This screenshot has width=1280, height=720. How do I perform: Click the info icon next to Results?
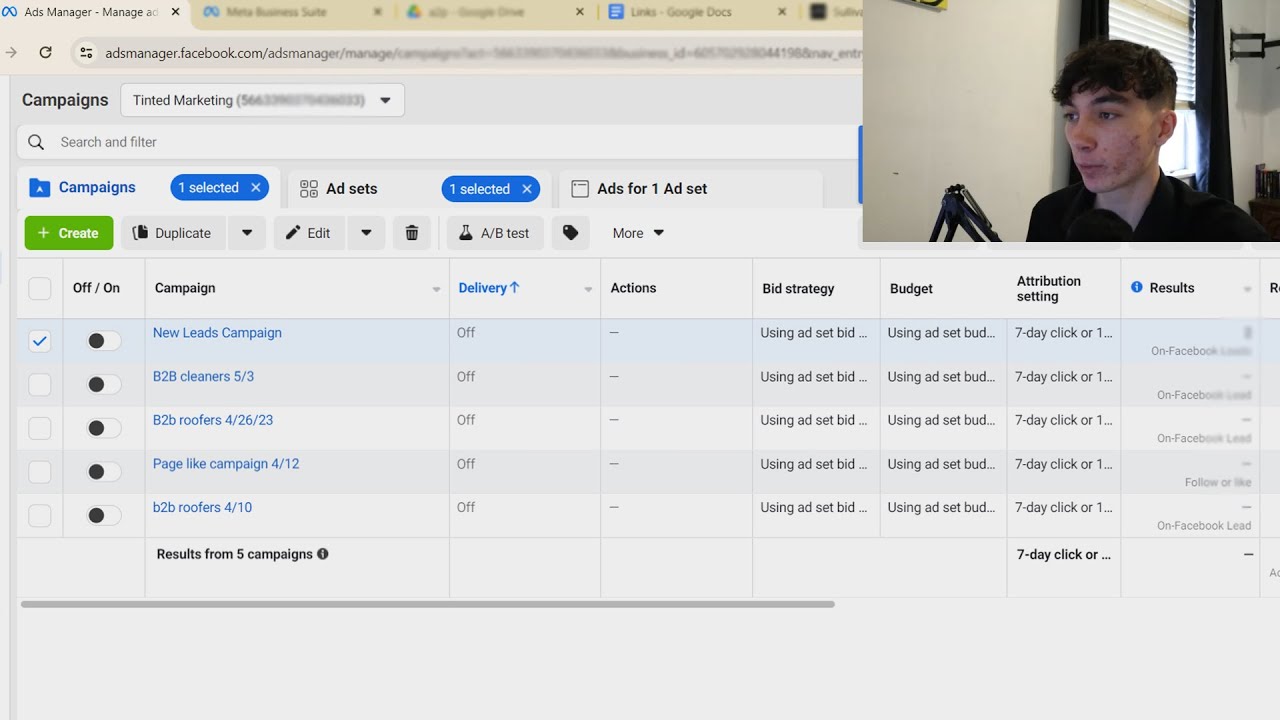[x=1136, y=287]
